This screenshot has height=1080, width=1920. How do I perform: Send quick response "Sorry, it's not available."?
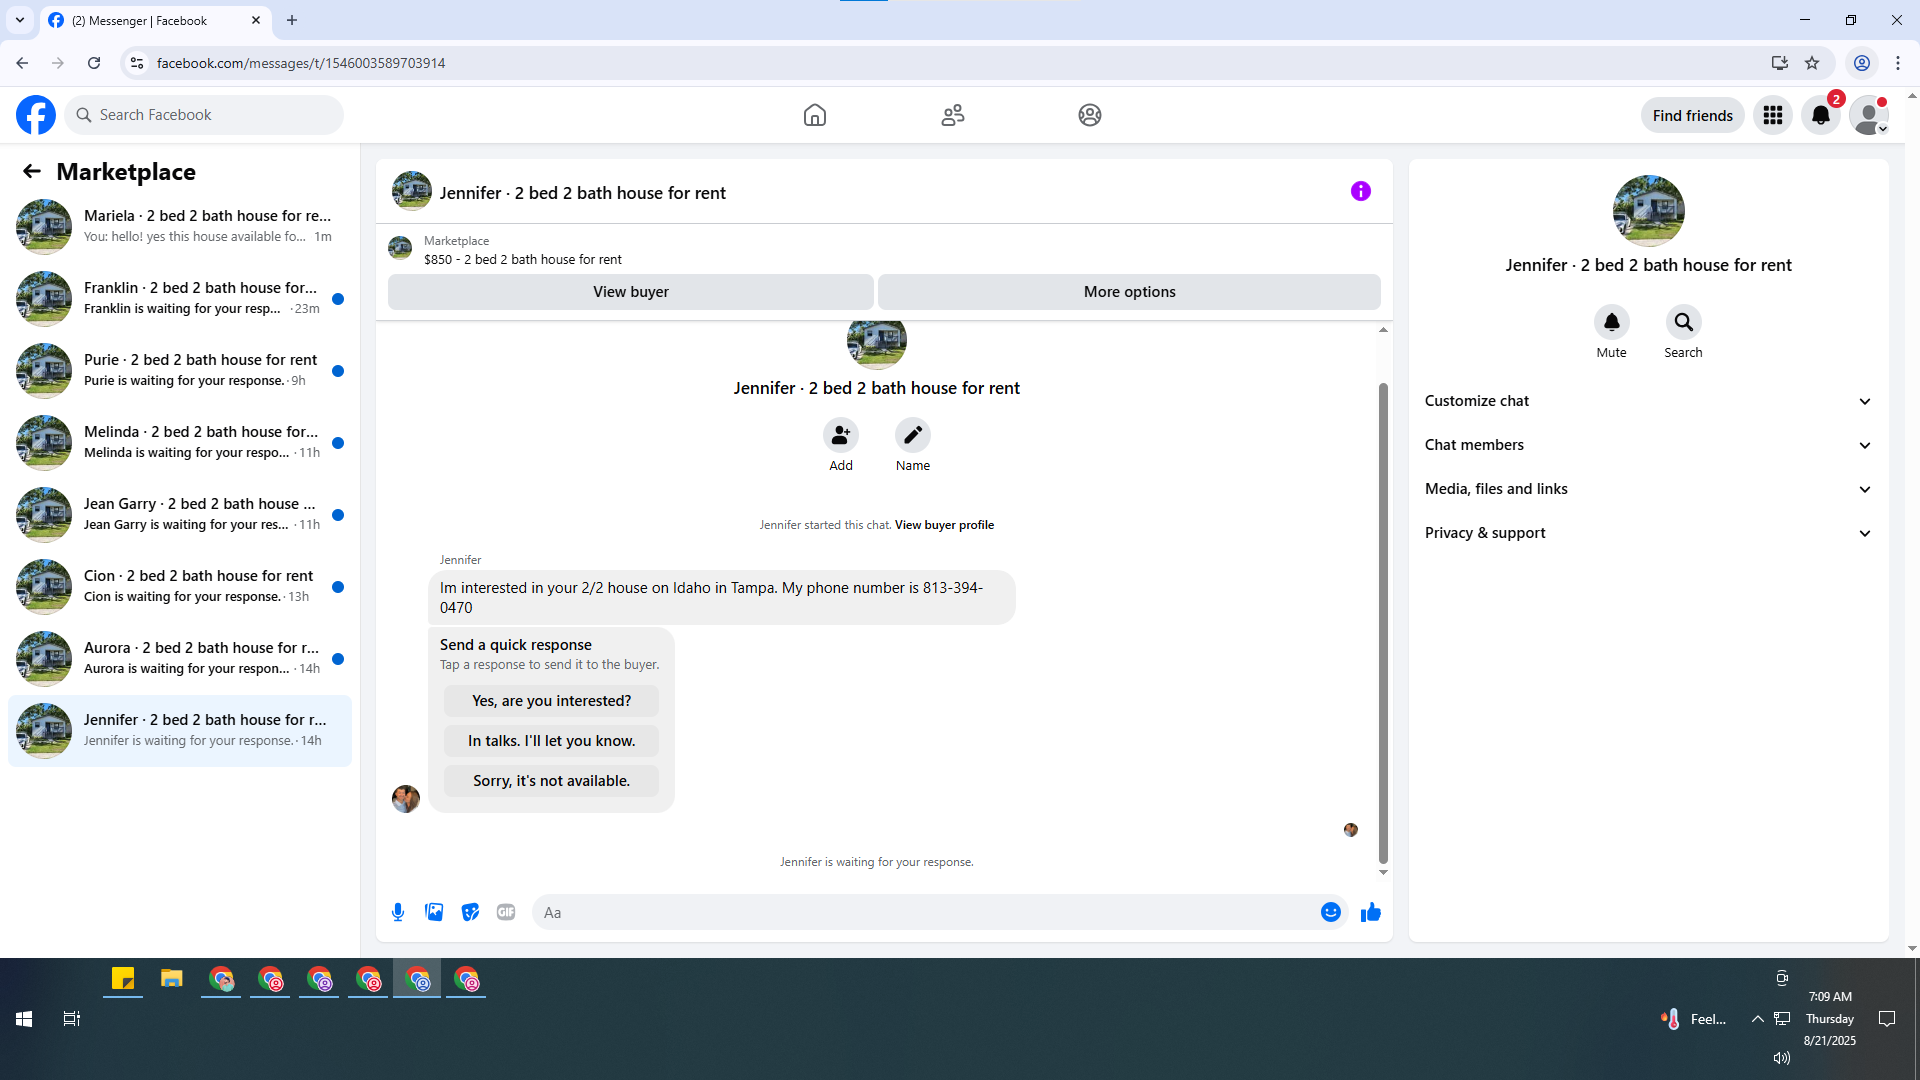[551, 781]
